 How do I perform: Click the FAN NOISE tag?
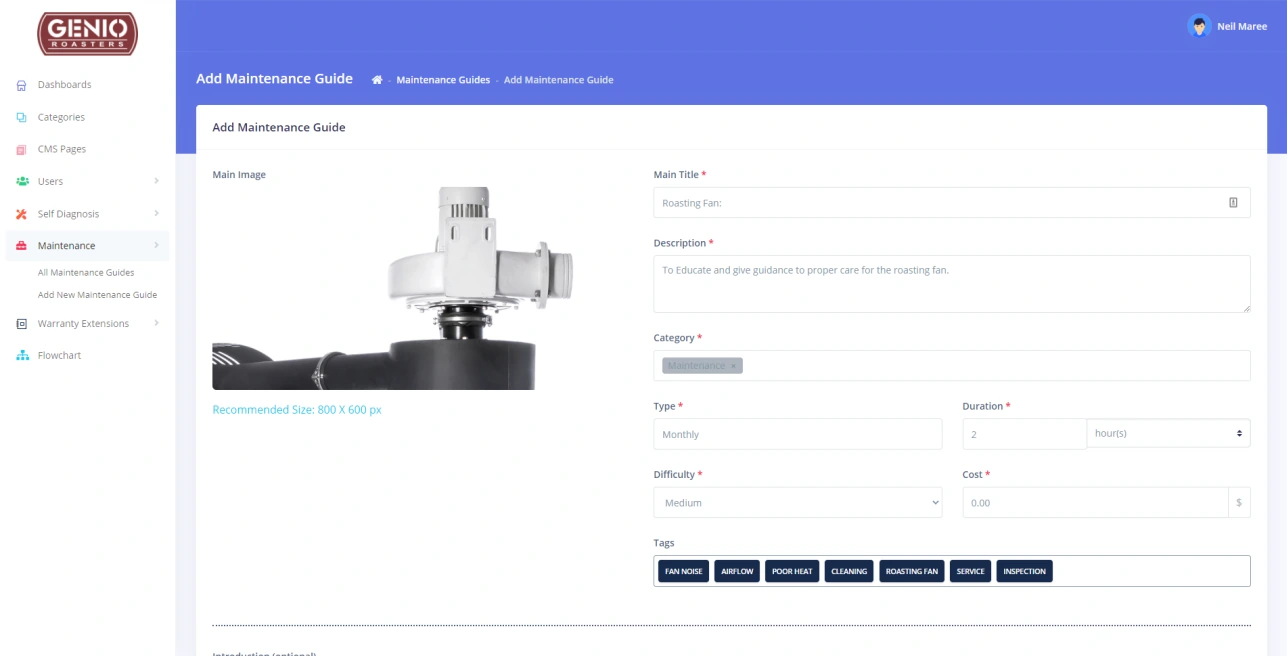(x=683, y=571)
